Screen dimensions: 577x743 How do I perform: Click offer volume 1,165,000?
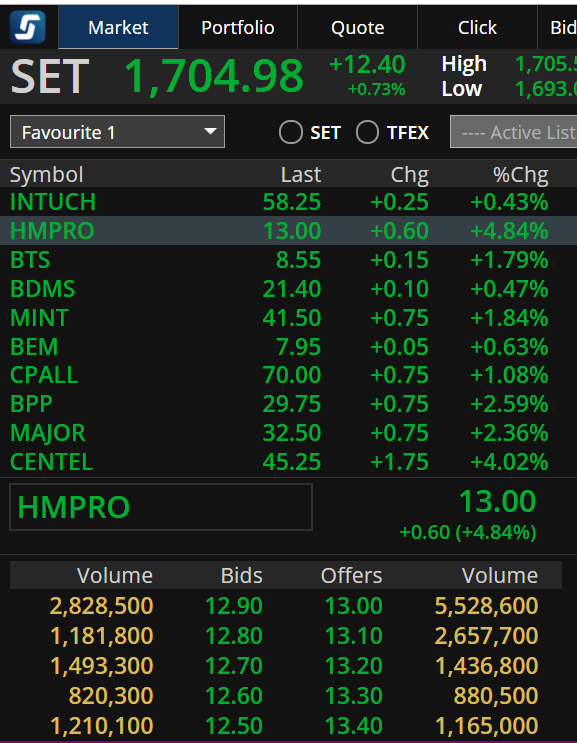[487, 725]
